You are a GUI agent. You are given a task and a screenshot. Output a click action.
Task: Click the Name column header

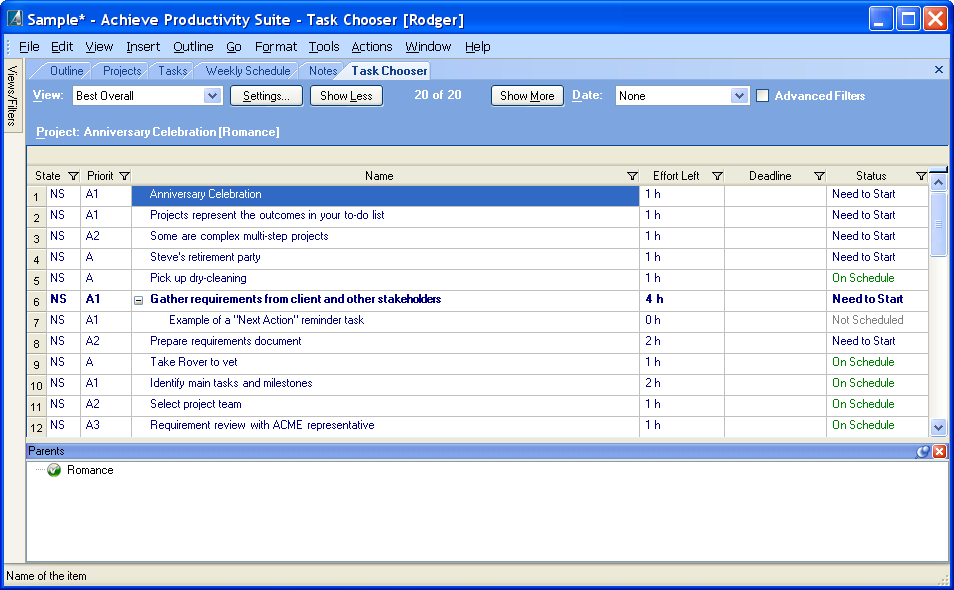point(379,176)
